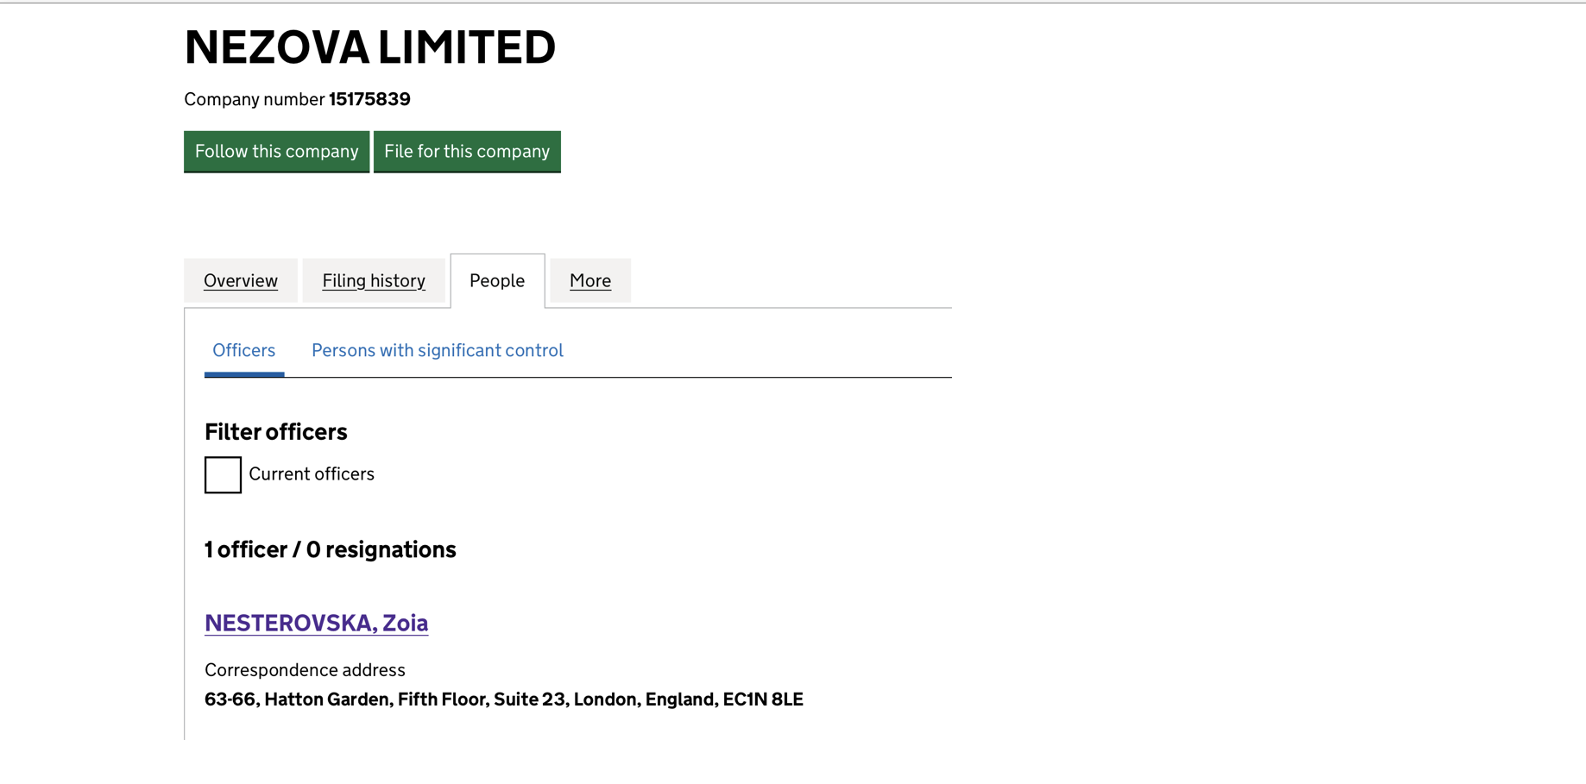Screen dimensions: 1586x784
Task: Click company number 15175839
Action: [370, 99]
